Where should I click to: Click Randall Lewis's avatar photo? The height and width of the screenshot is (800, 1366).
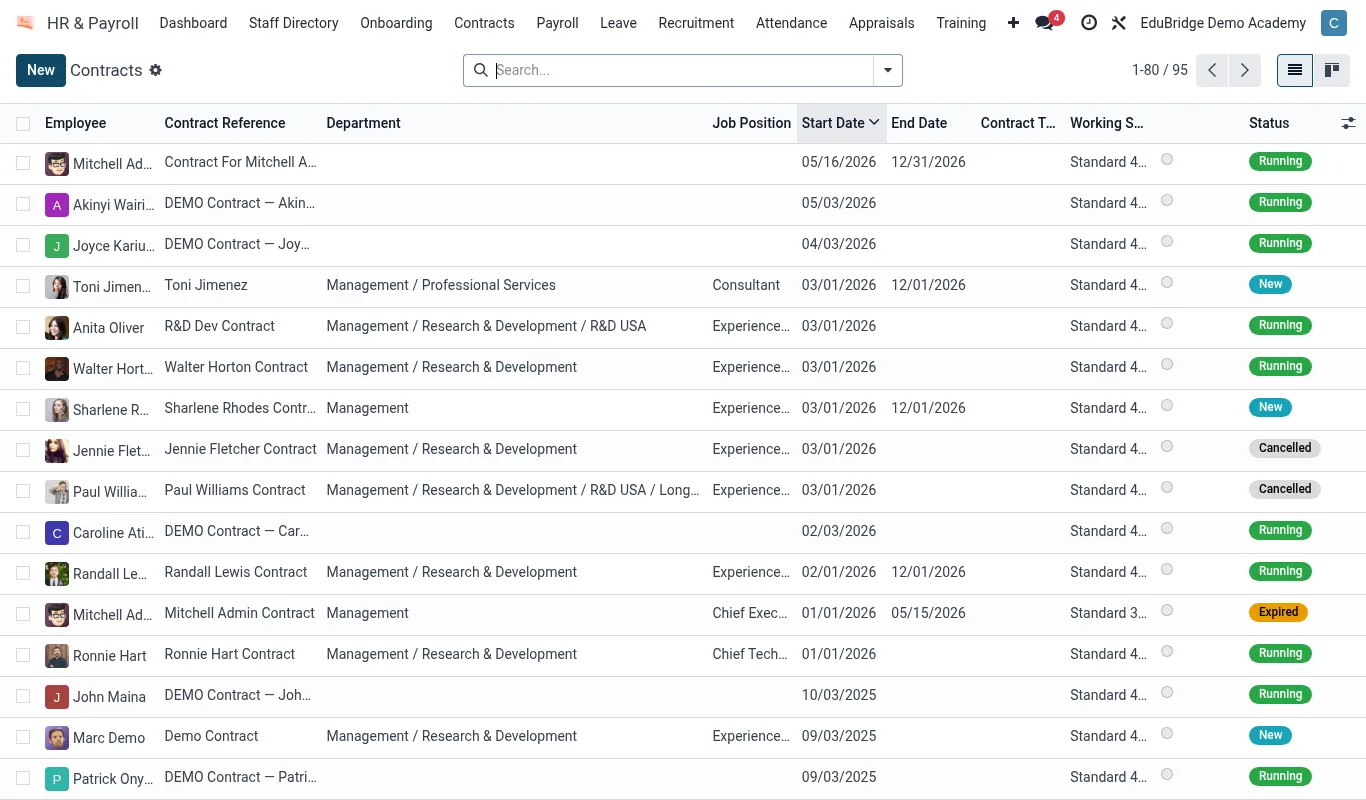coord(57,573)
